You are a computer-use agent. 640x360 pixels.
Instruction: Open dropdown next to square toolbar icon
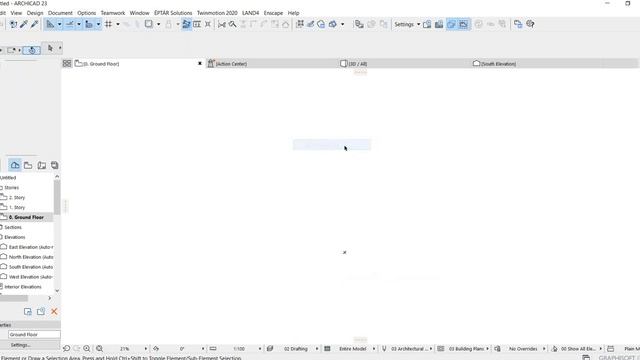point(158,24)
